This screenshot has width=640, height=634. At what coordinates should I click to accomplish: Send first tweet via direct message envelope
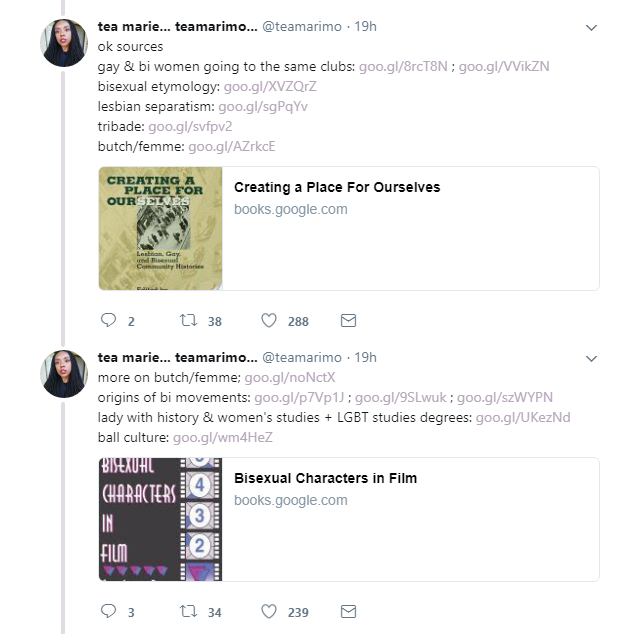pyautogui.click(x=348, y=321)
